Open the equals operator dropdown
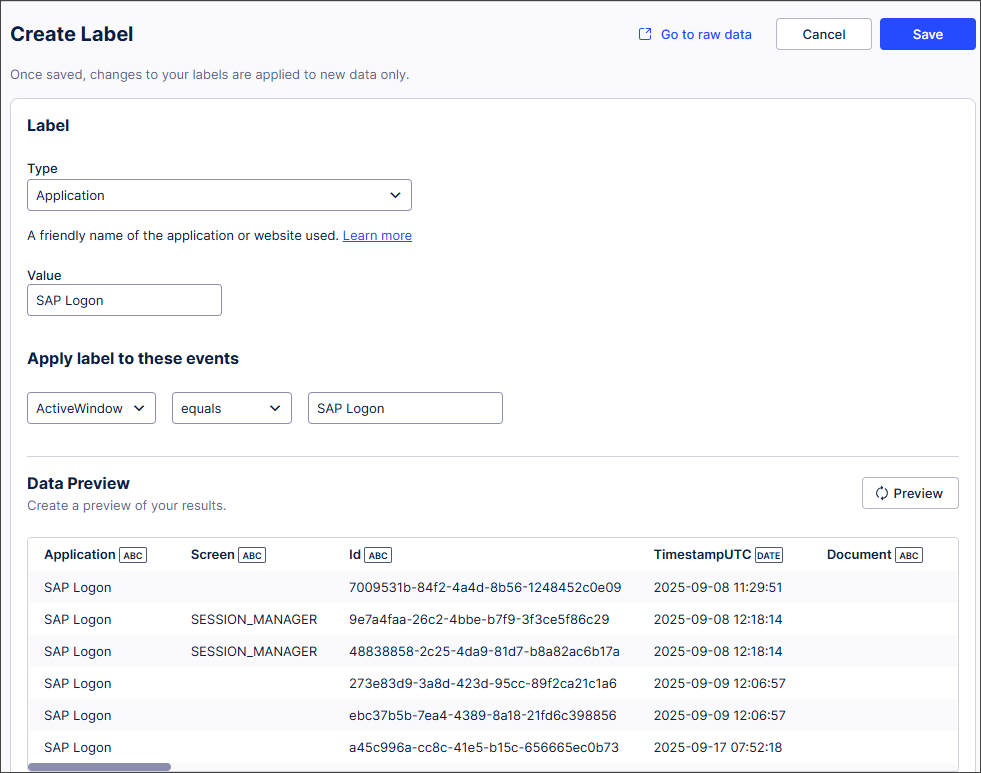 (231, 408)
